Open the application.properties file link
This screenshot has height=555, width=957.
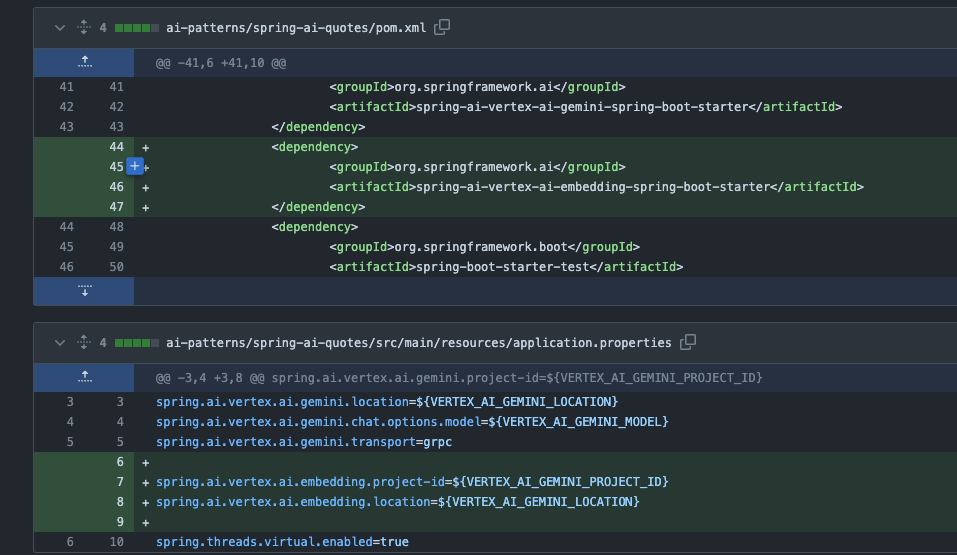point(419,343)
